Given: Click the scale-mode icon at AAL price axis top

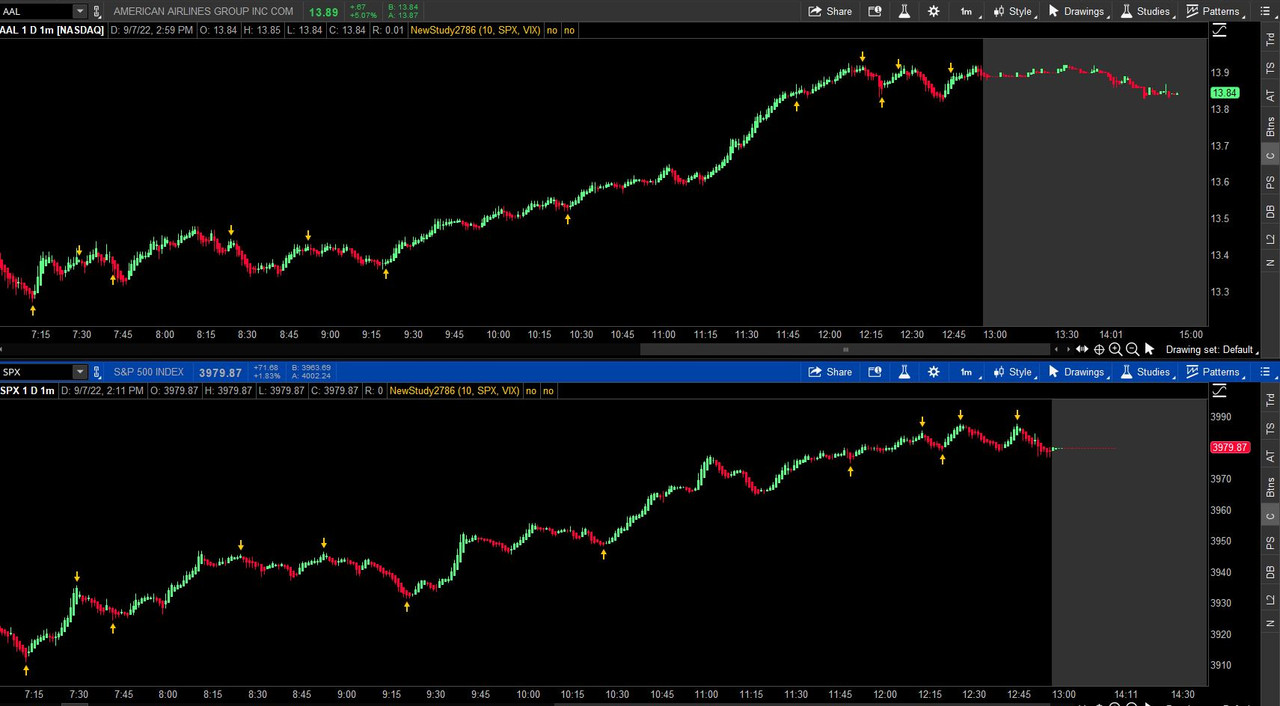Looking at the screenshot, I should (1220, 30).
